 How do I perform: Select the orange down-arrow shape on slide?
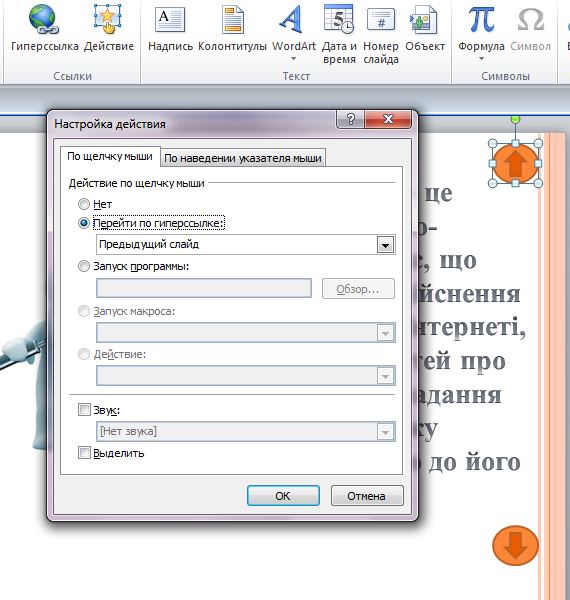(x=515, y=546)
